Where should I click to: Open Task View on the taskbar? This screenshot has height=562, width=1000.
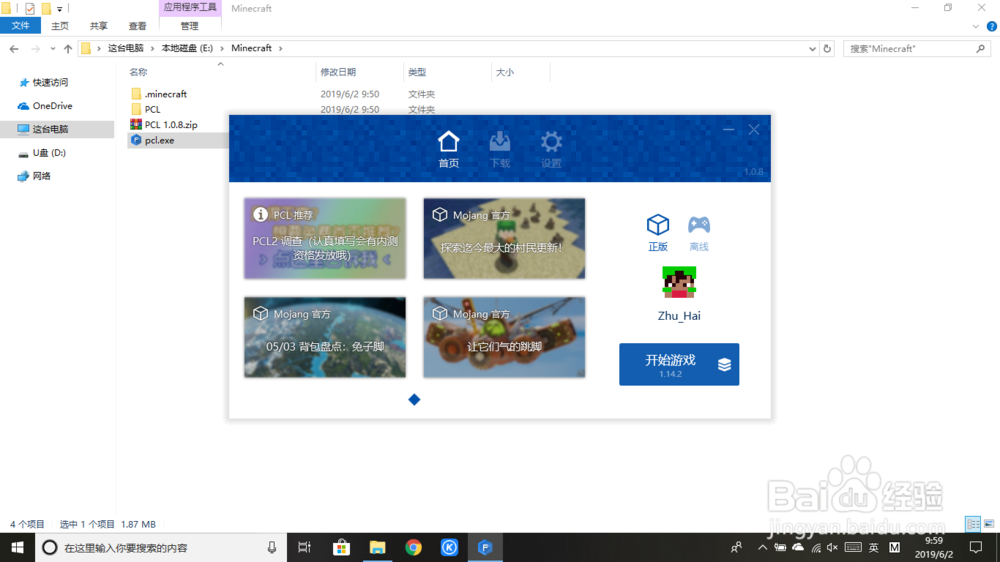click(x=304, y=547)
